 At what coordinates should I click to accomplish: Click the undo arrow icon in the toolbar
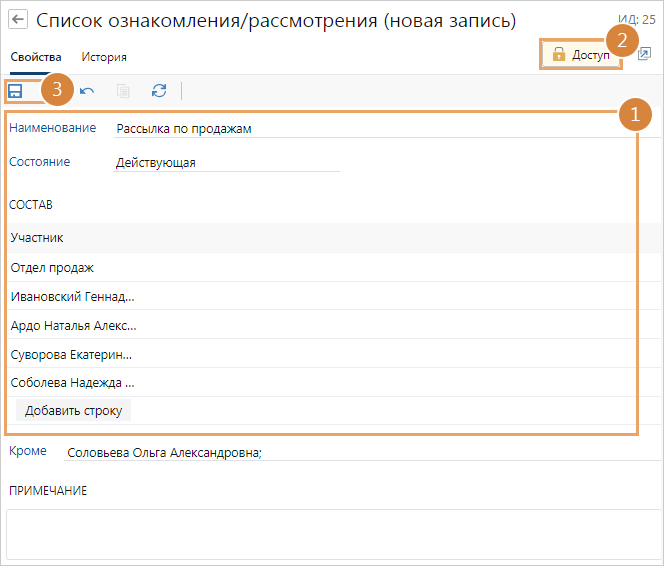click(x=87, y=91)
